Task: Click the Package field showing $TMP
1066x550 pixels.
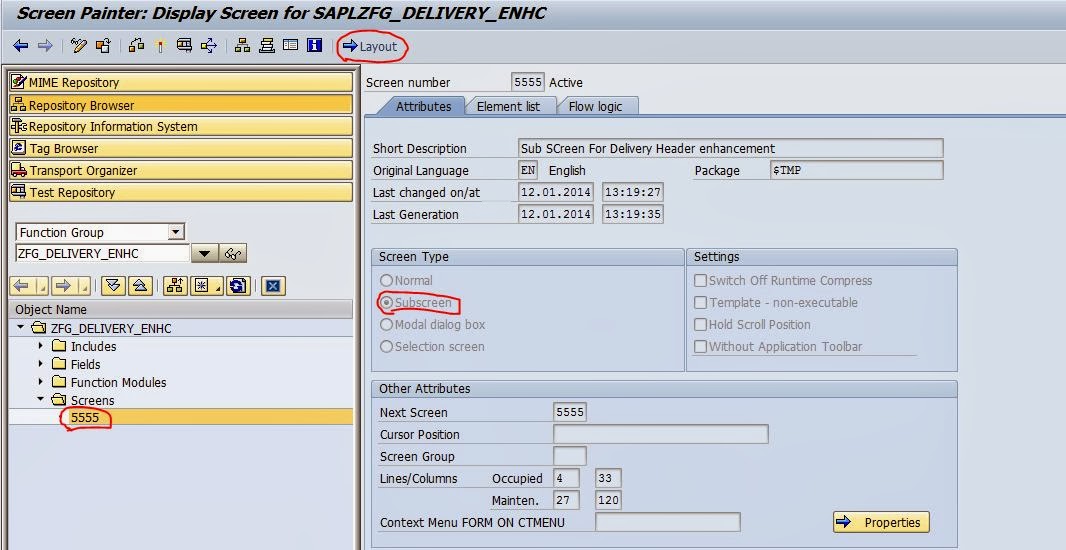Action: pyautogui.click(x=857, y=170)
